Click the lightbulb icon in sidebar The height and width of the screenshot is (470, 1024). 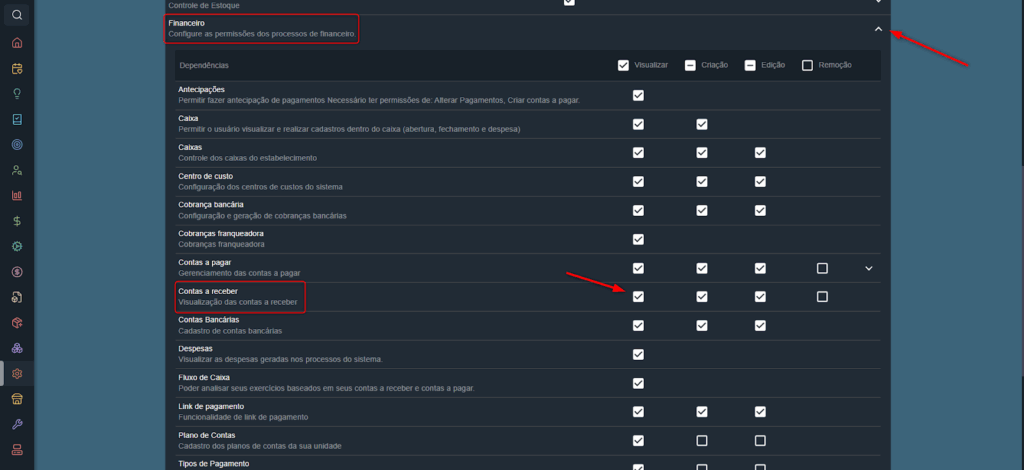click(17, 93)
